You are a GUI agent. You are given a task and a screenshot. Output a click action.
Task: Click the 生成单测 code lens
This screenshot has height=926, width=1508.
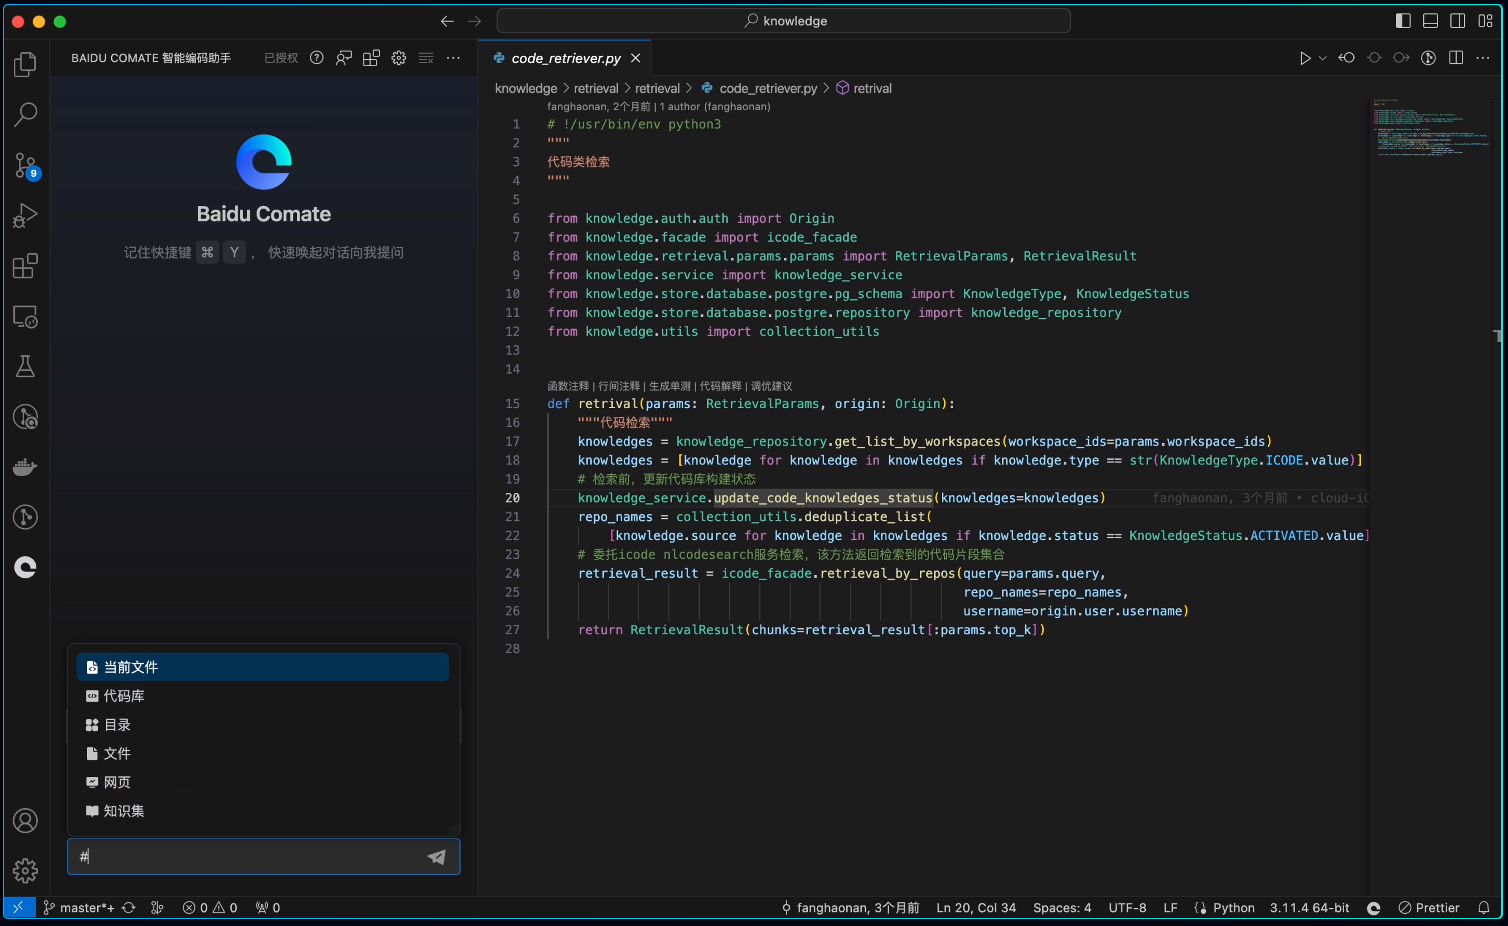670,386
